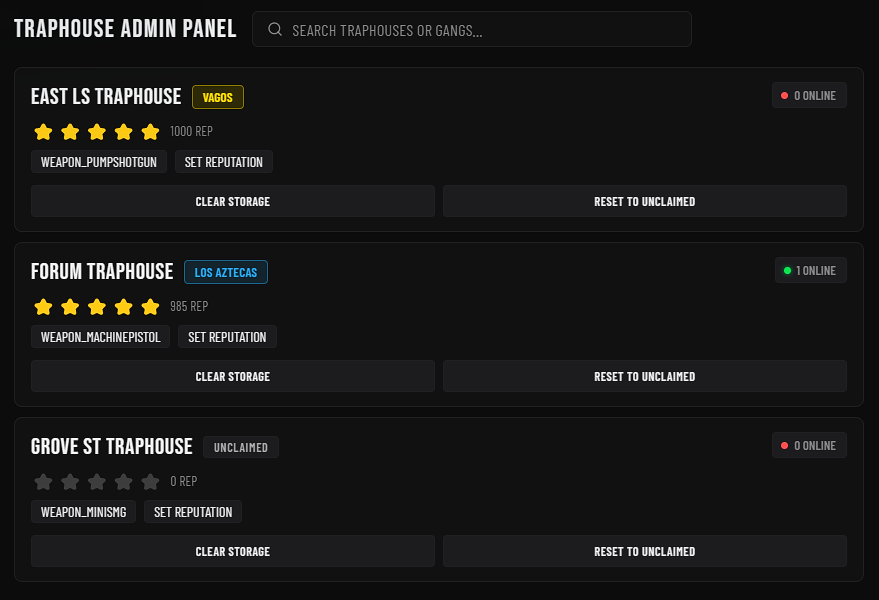Reset Forum Traphouse to Unclaimed

coord(645,376)
